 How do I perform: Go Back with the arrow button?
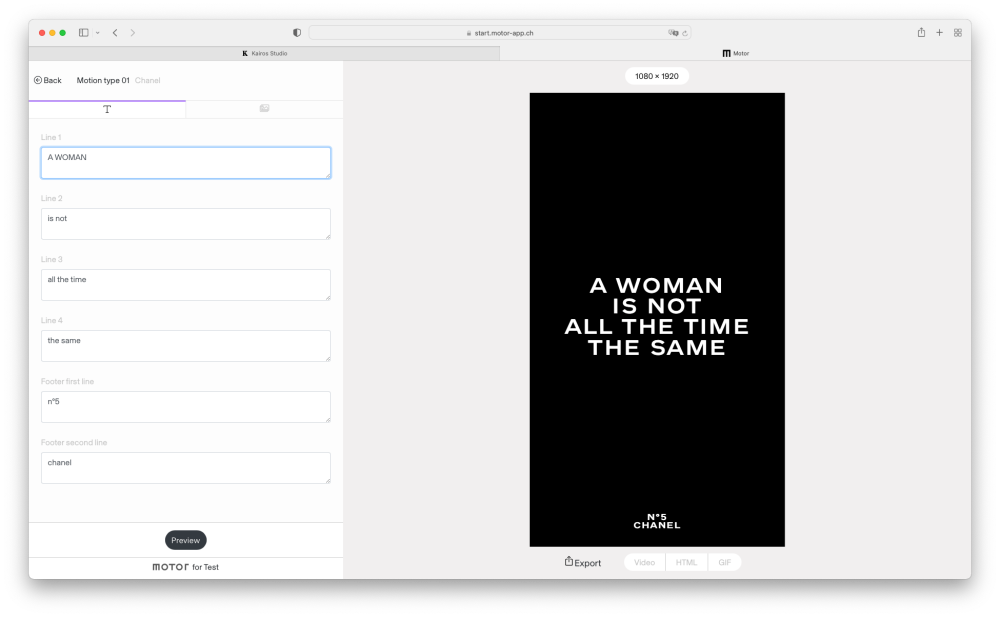[48, 80]
